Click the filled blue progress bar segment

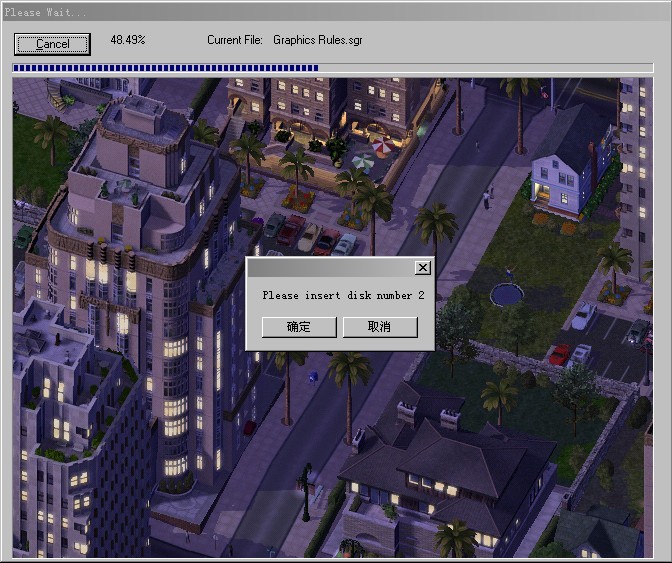coord(165,68)
